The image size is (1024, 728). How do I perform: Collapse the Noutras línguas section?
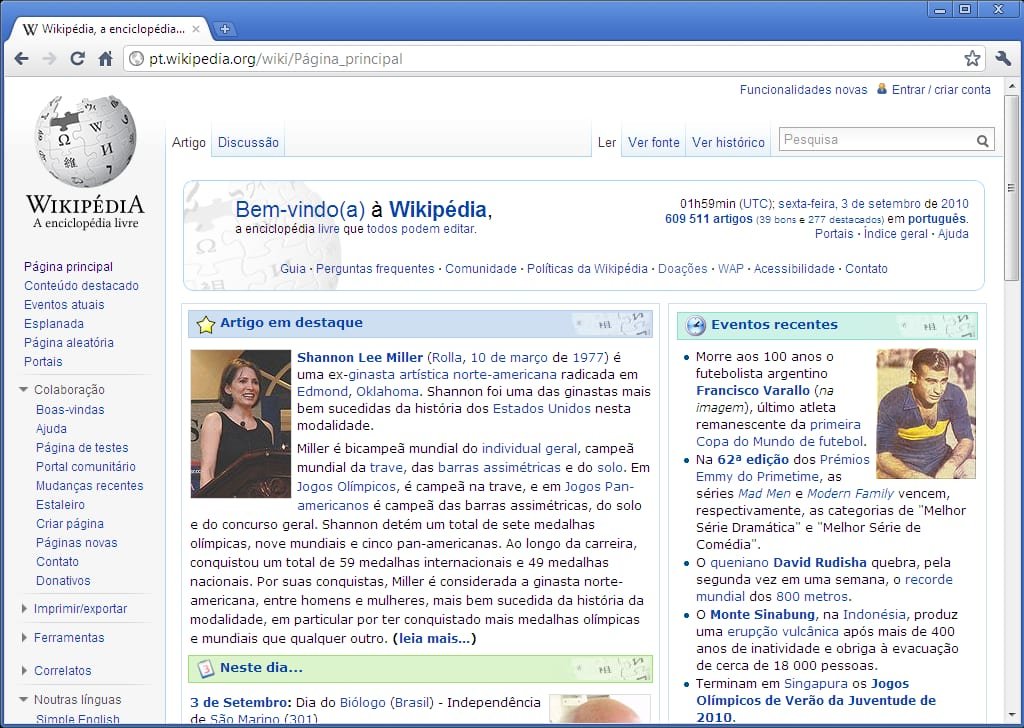click(24, 699)
